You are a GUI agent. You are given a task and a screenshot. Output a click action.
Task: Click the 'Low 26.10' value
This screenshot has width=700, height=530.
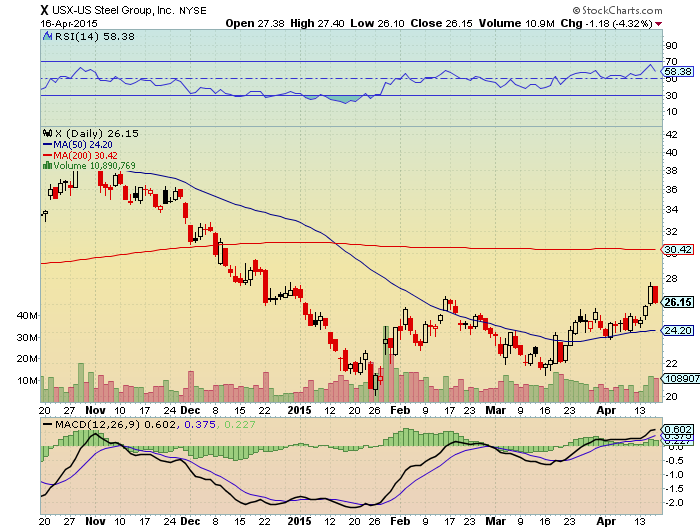coord(377,23)
